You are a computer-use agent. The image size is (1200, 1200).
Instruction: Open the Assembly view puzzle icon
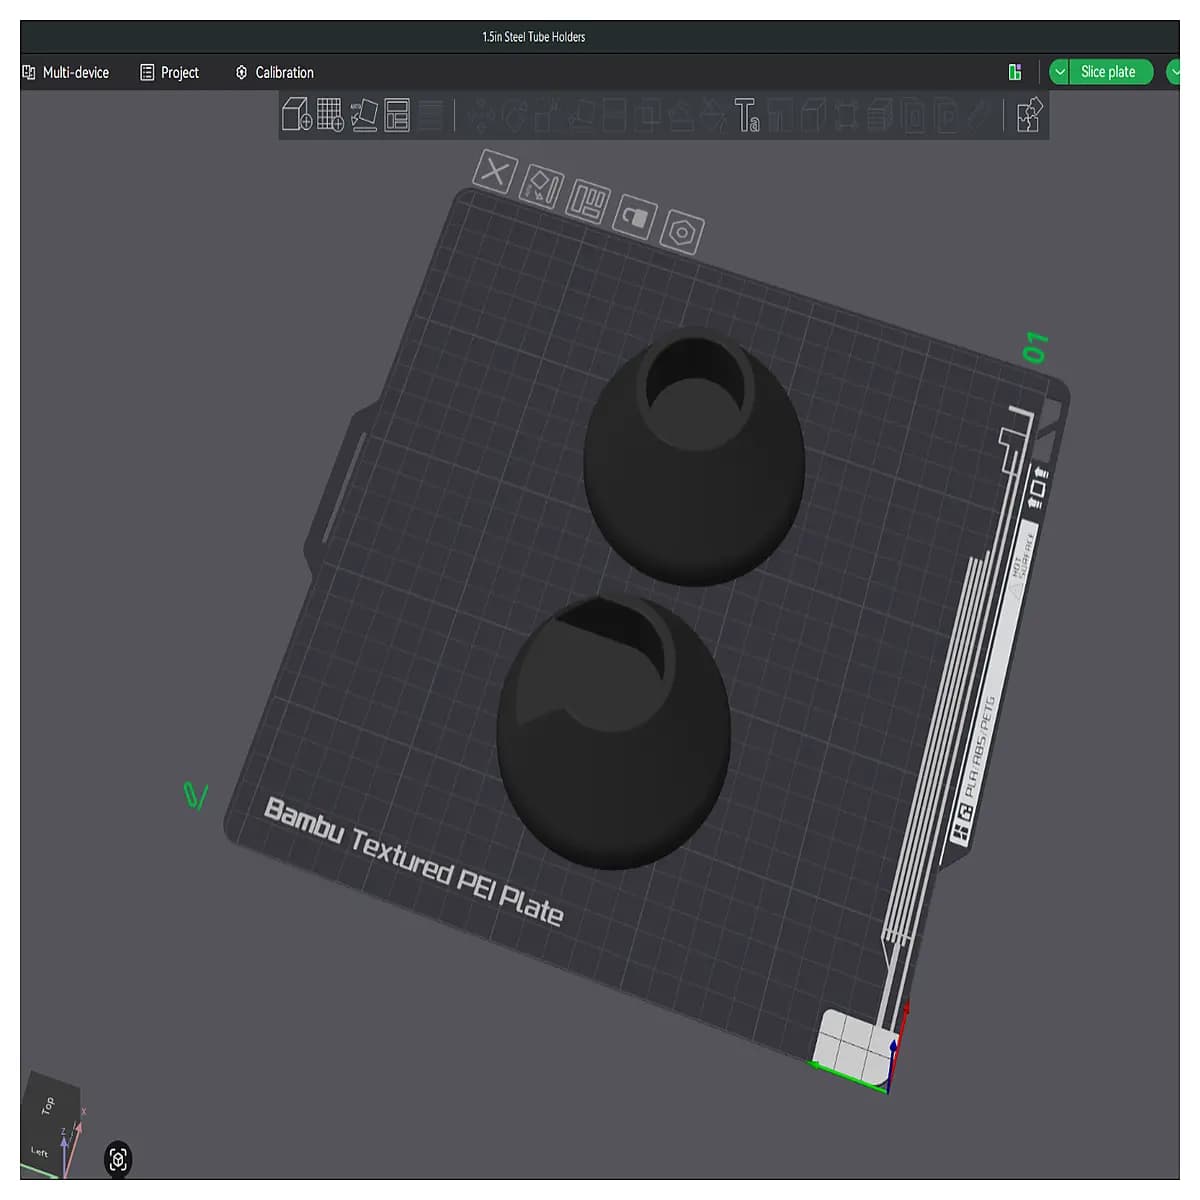point(1029,115)
